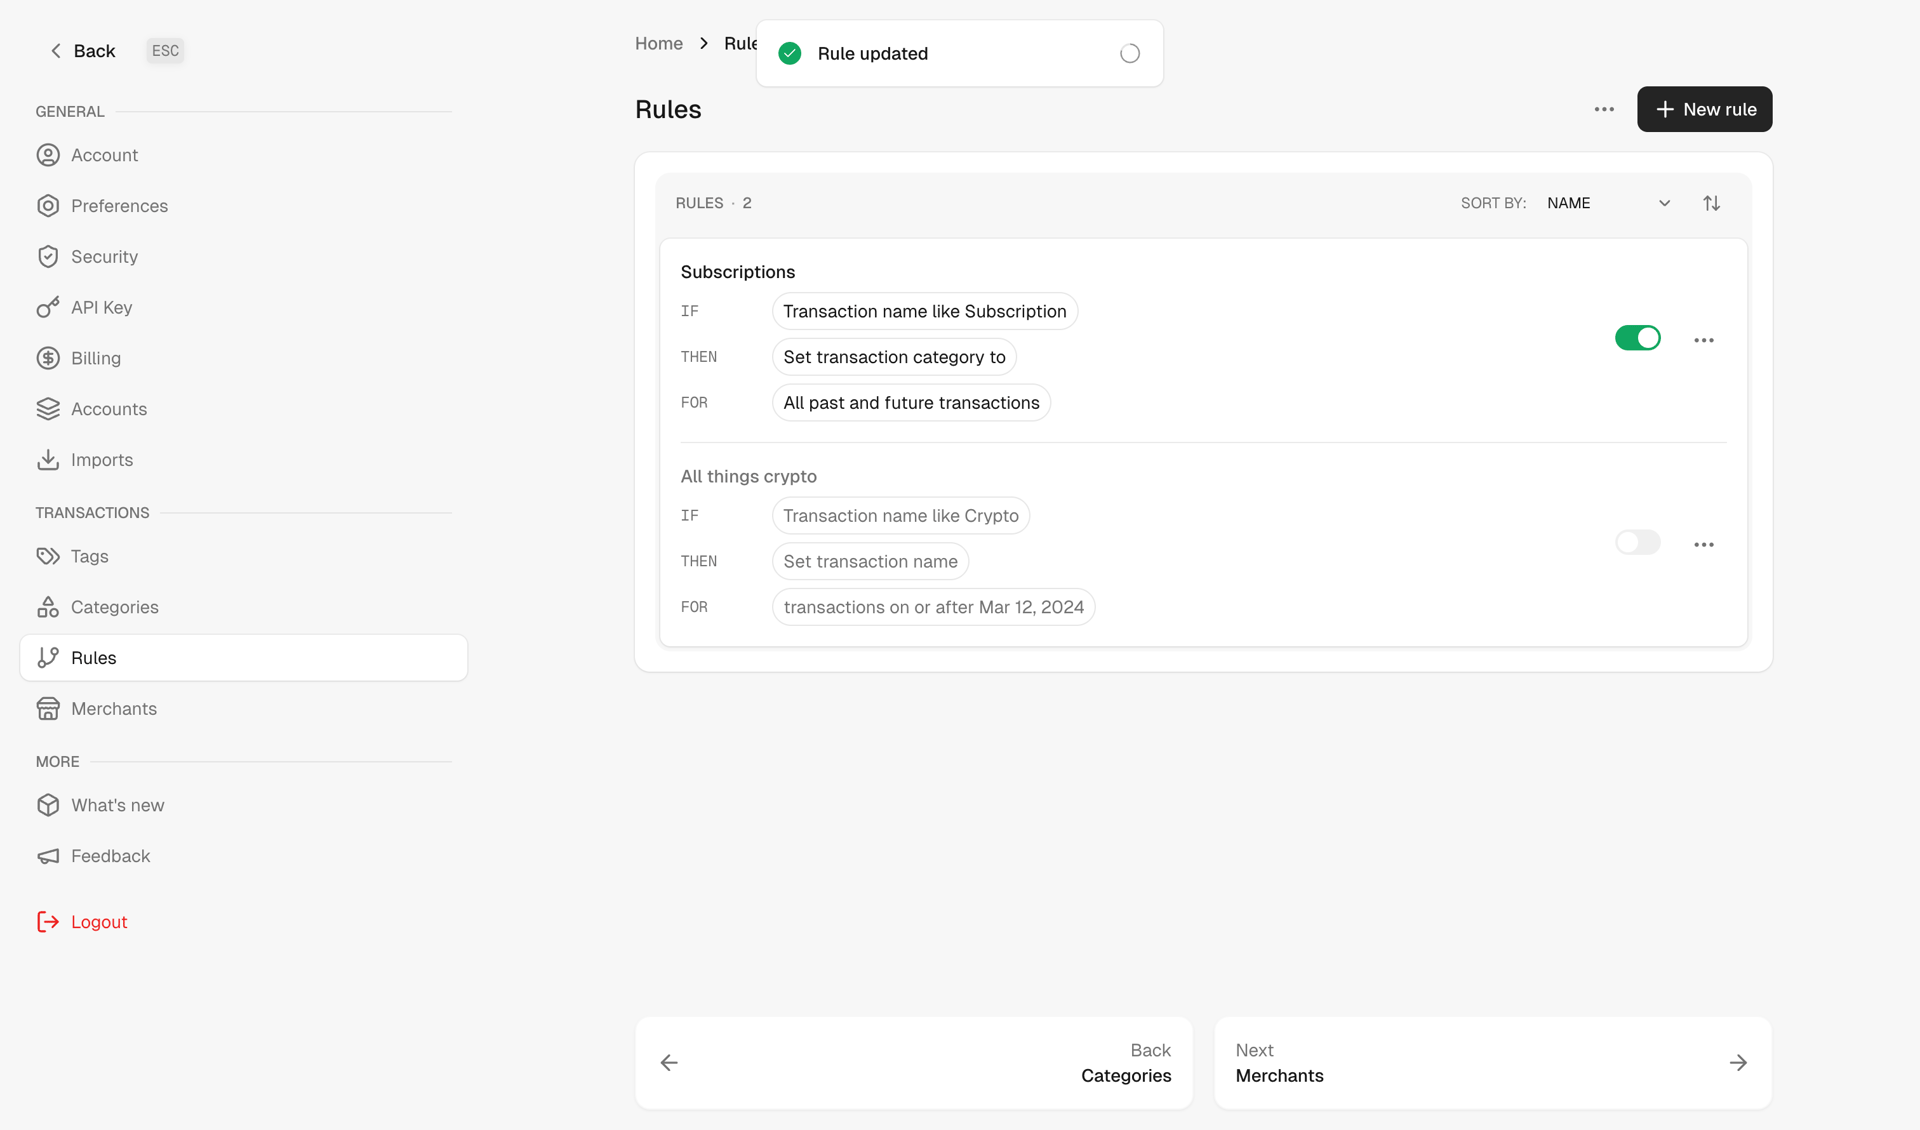Open the Tags section icon
The height and width of the screenshot is (1130, 1920).
(49, 556)
